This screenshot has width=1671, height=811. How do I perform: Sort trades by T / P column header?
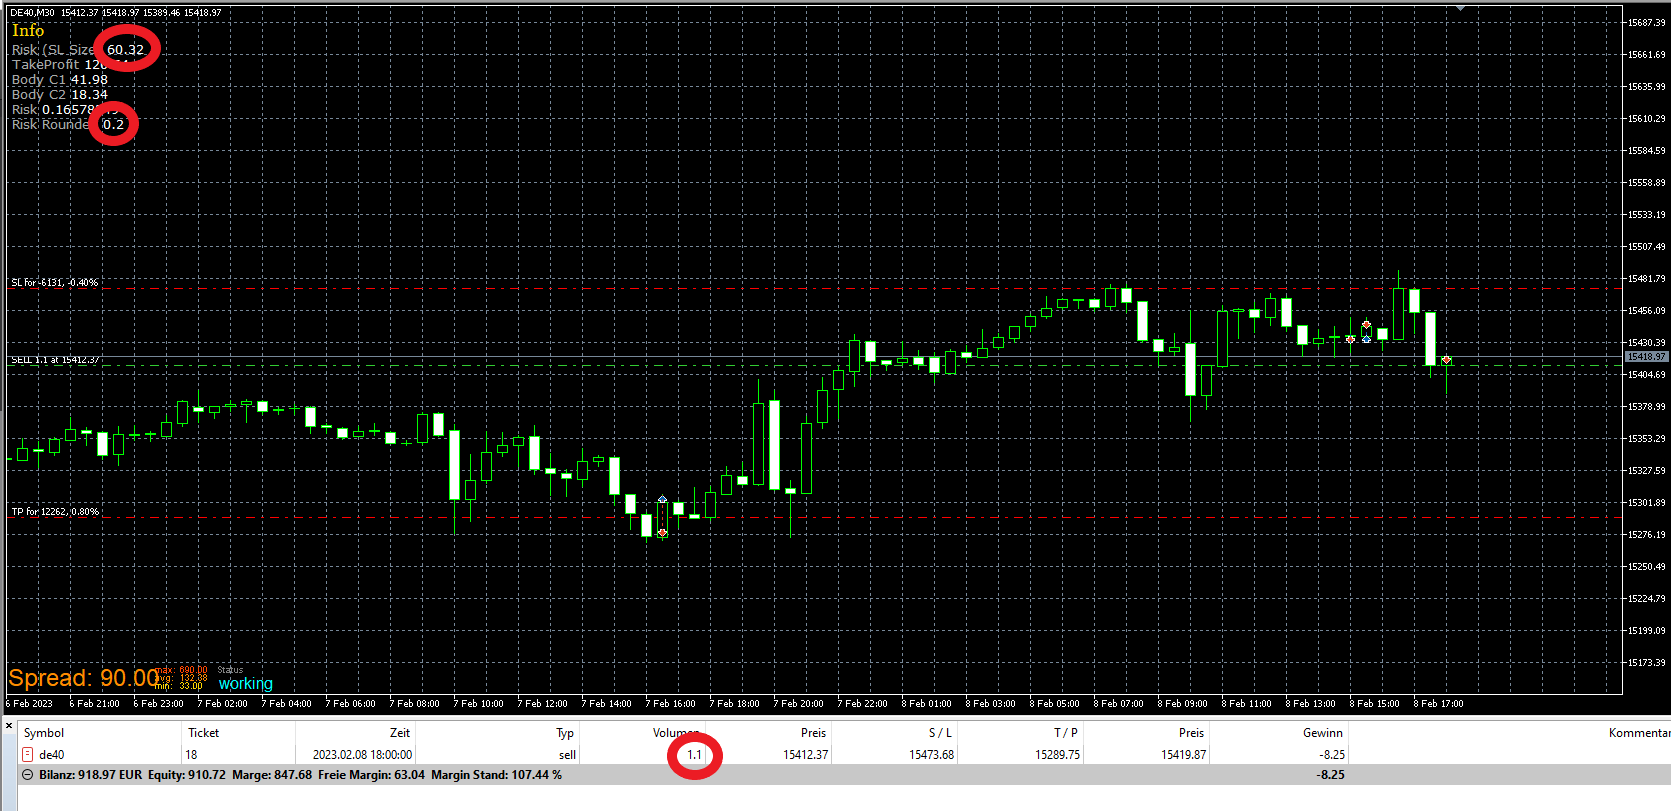pos(1066,733)
